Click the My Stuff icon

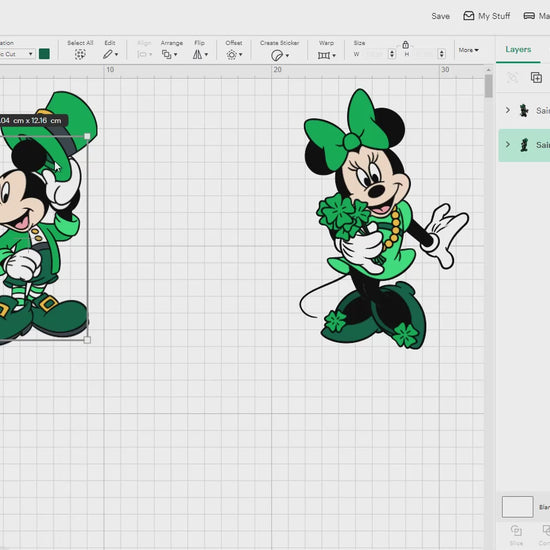click(469, 16)
